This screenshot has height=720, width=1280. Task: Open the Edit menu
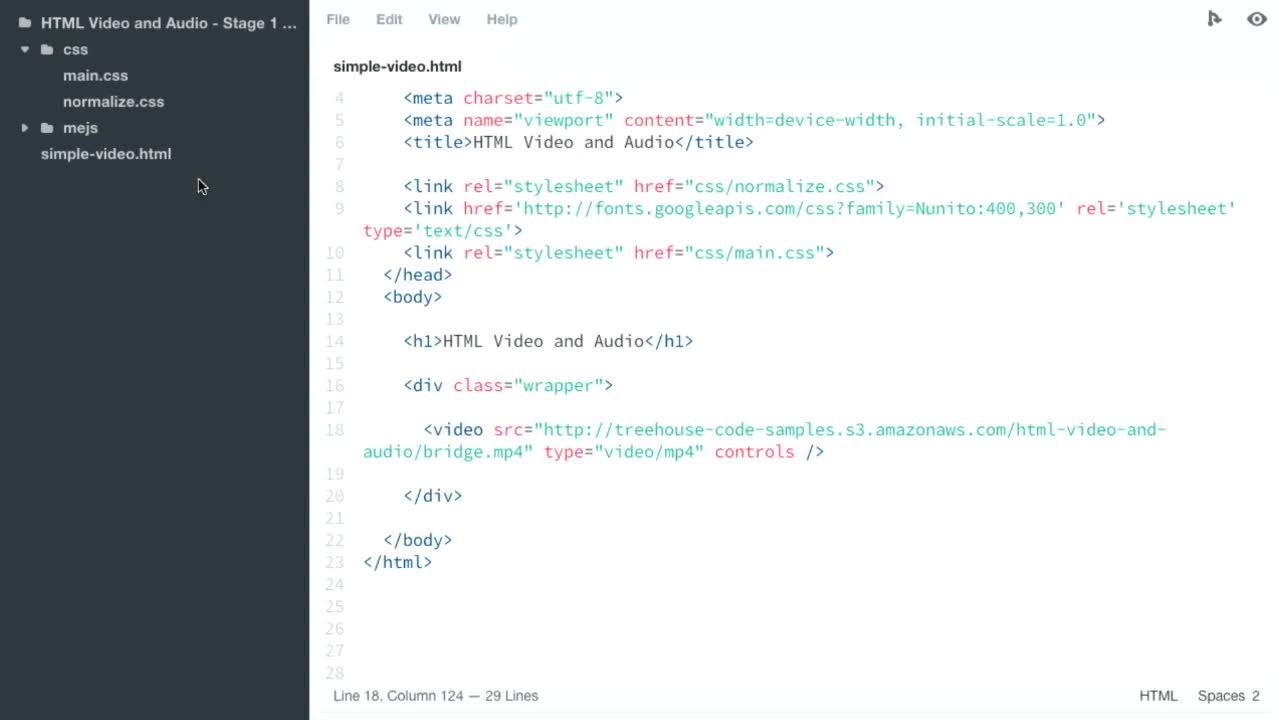pyautogui.click(x=389, y=19)
